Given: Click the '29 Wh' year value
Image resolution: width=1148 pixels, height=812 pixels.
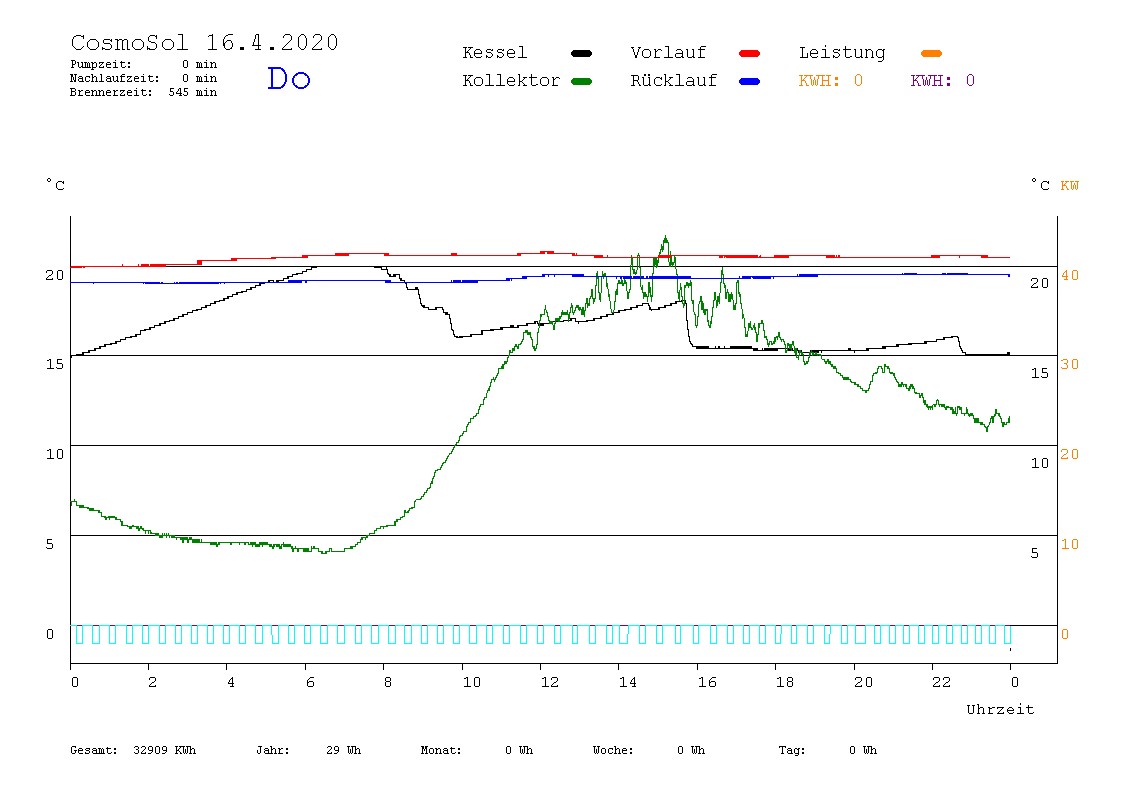Looking at the screenshot, I should coord(343,750).
